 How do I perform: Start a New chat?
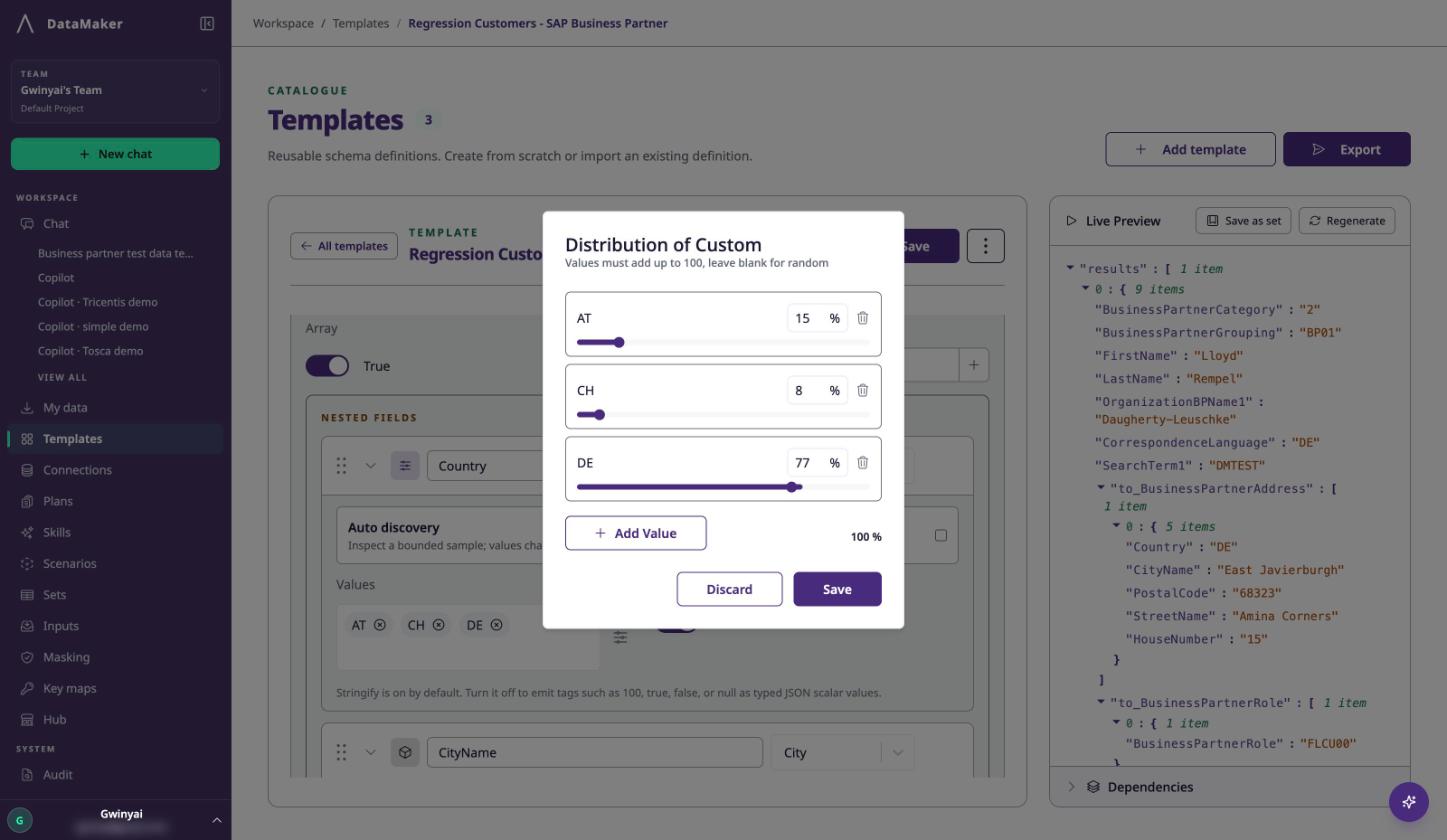[x=115, y=154]
